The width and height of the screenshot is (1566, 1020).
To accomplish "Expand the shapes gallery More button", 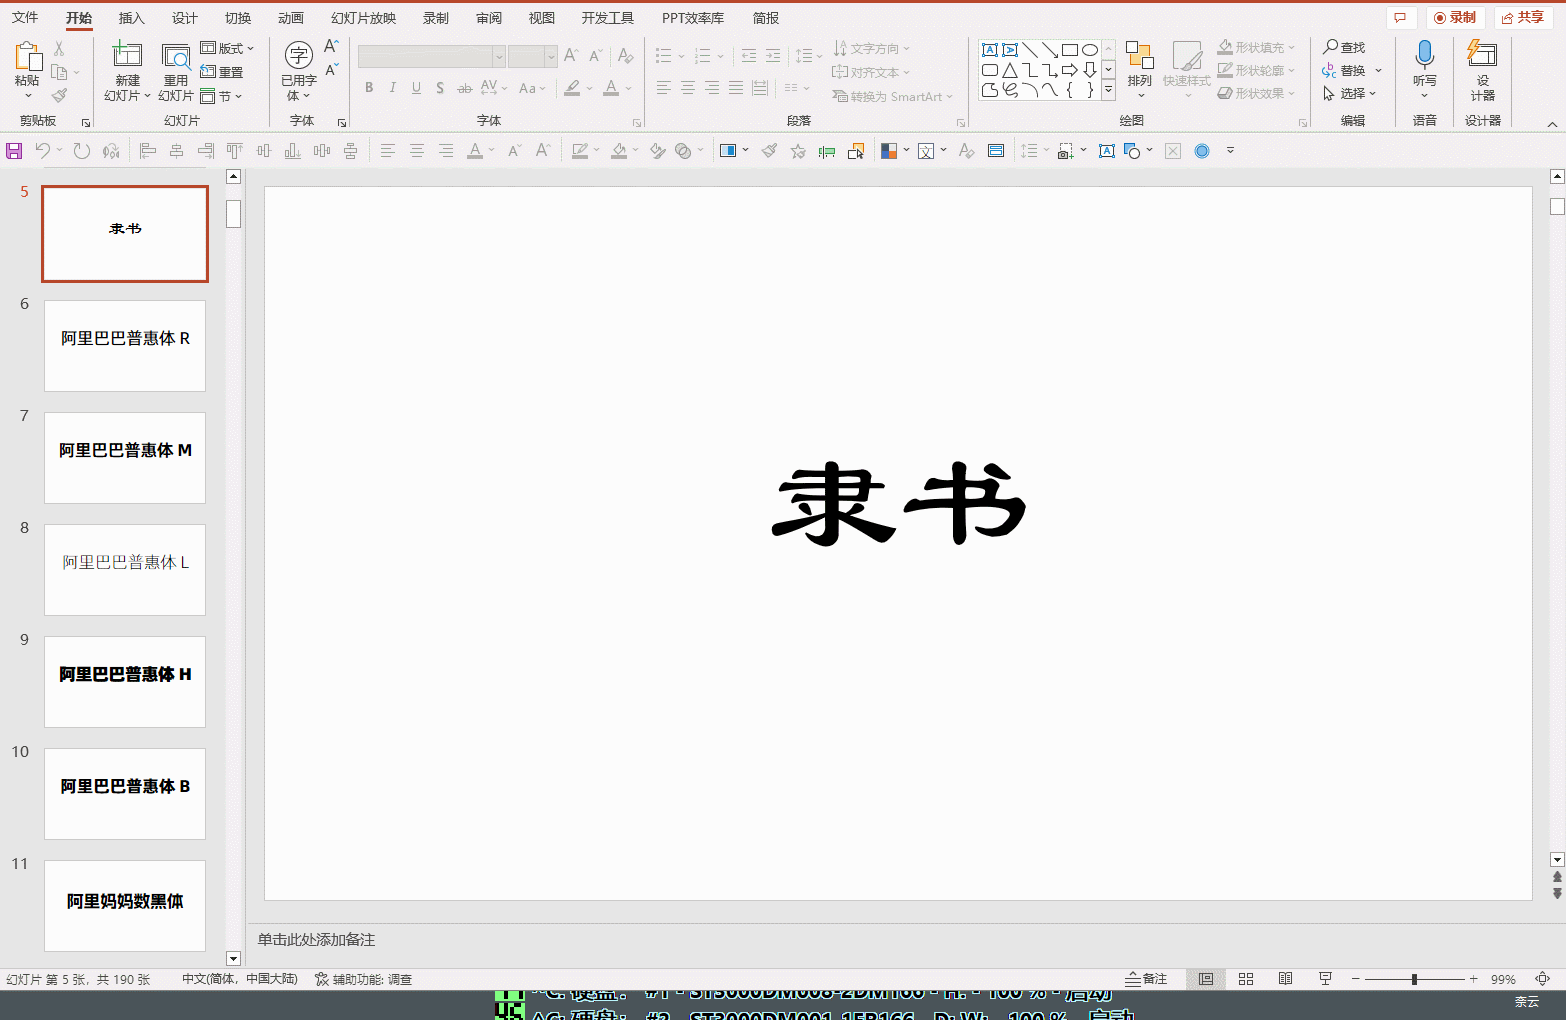I will 1108,90.
